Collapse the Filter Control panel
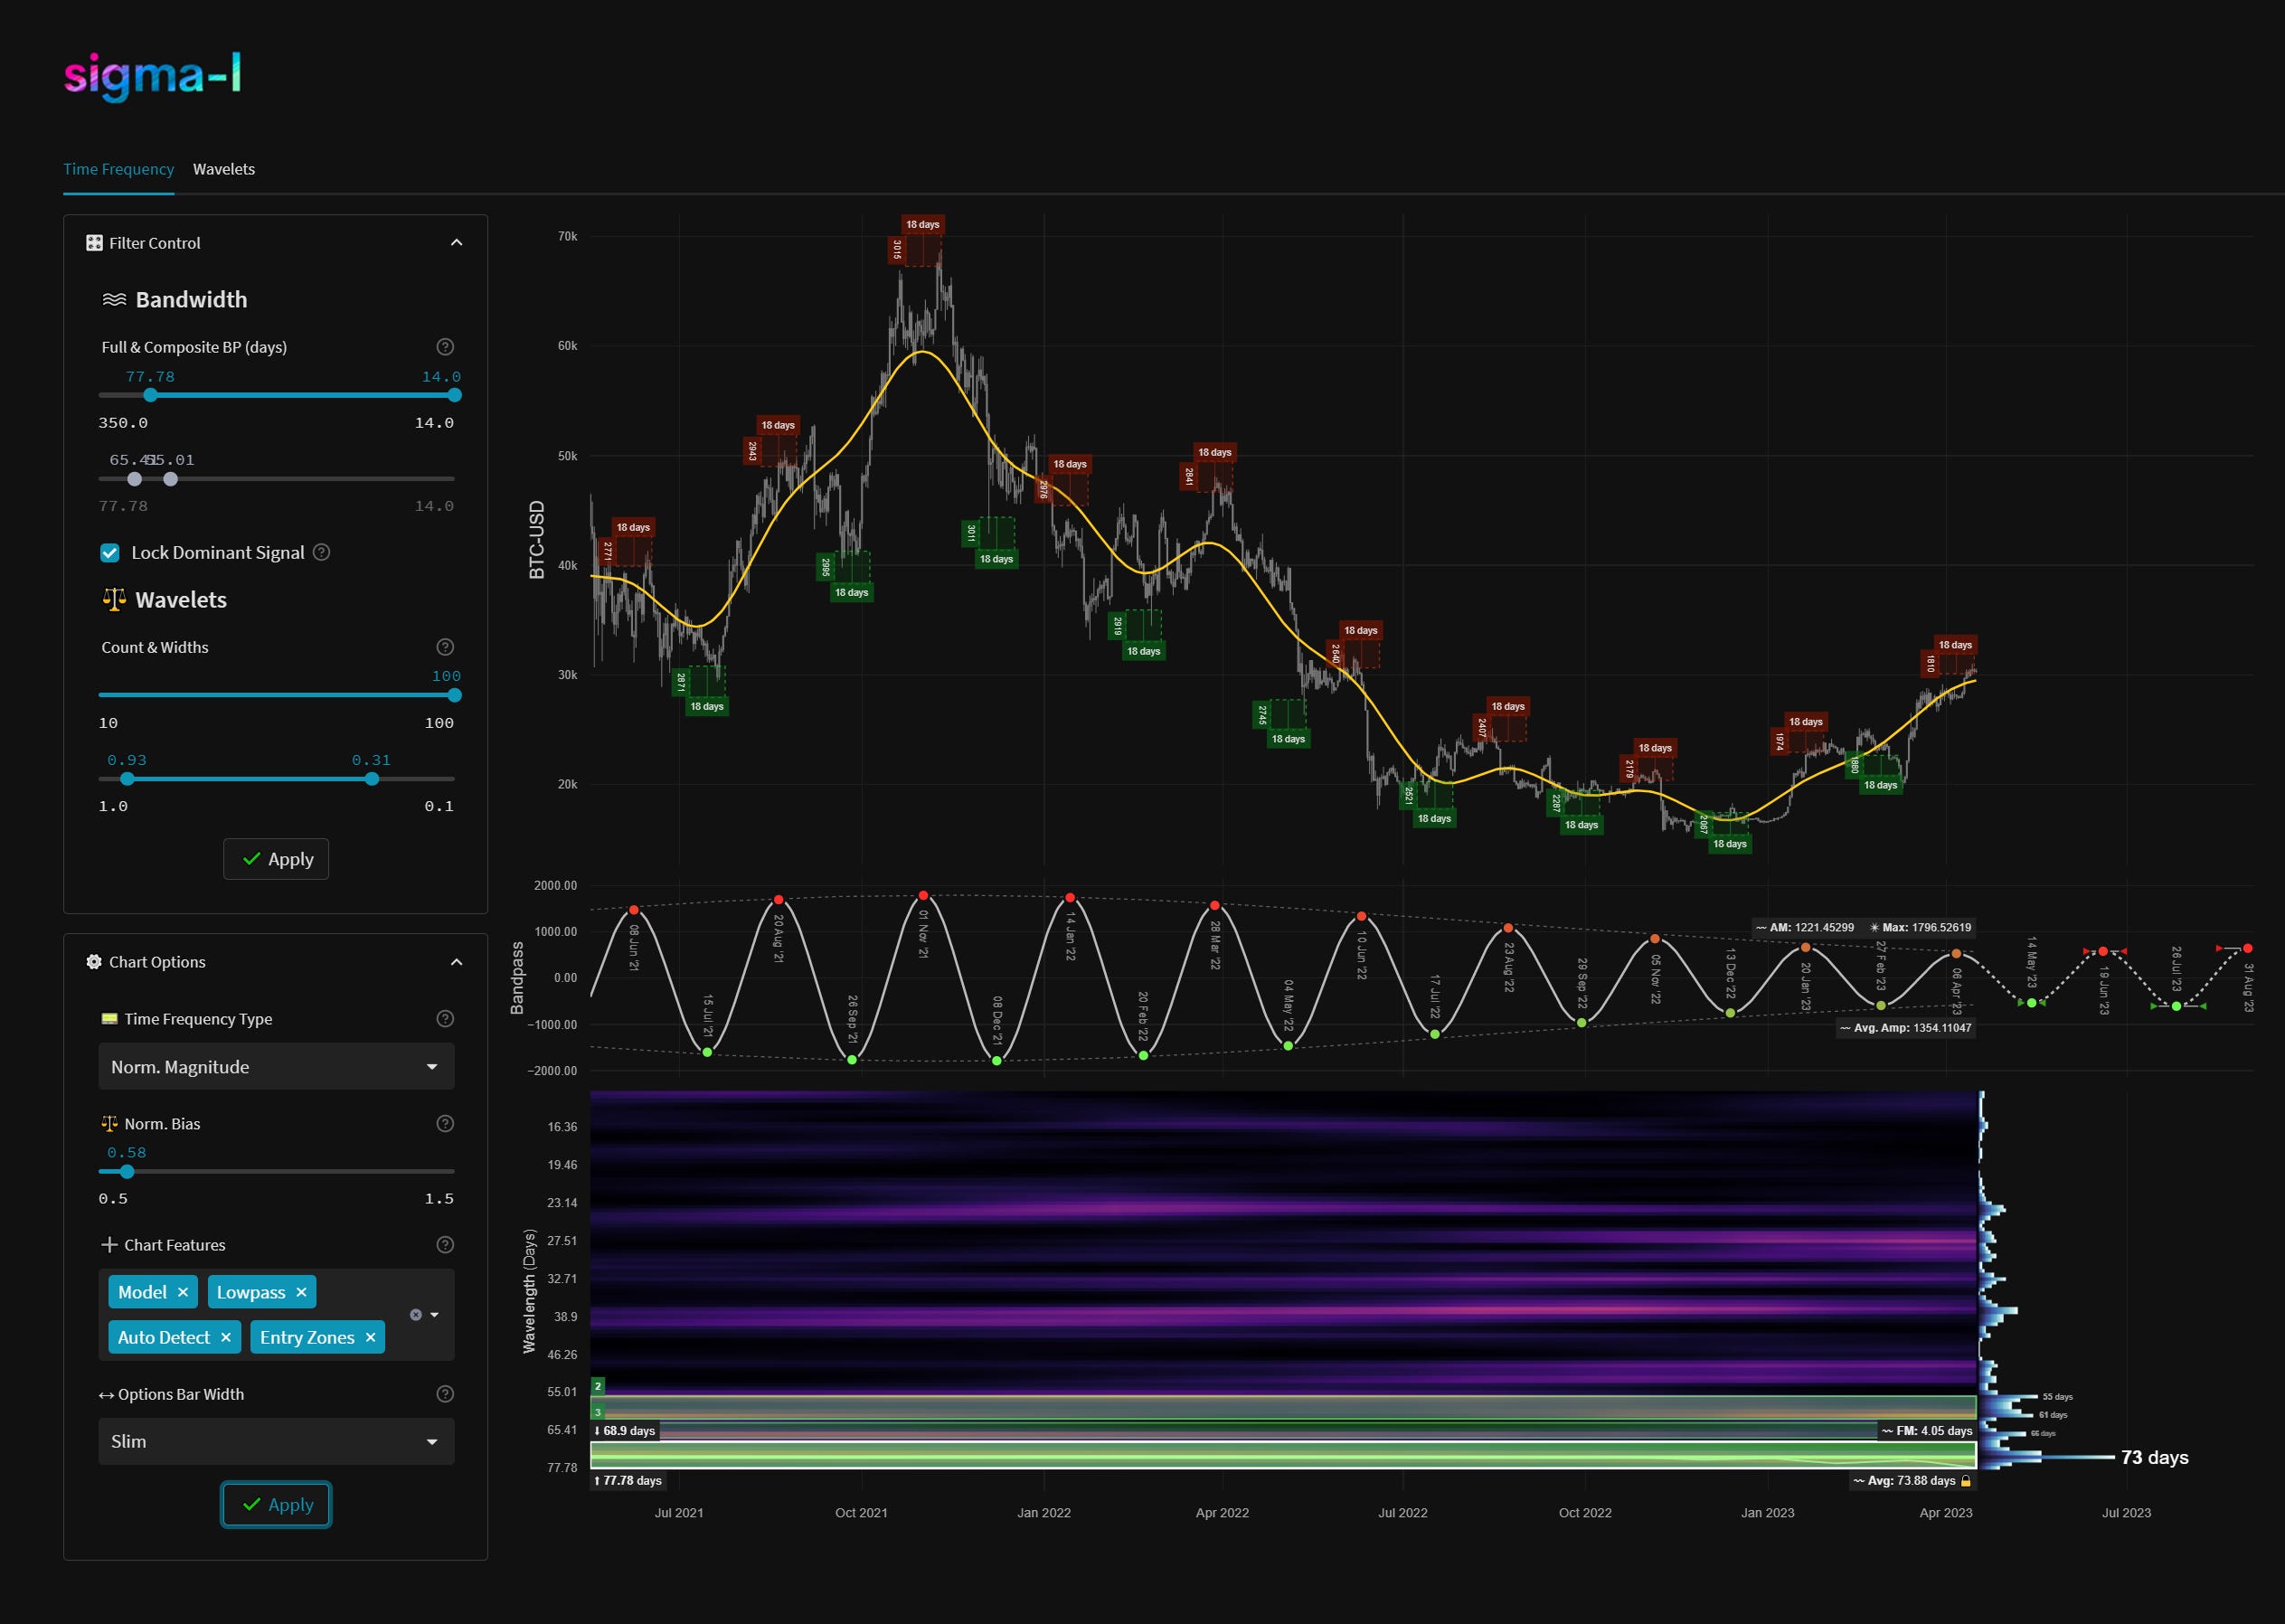 [456, 243]
